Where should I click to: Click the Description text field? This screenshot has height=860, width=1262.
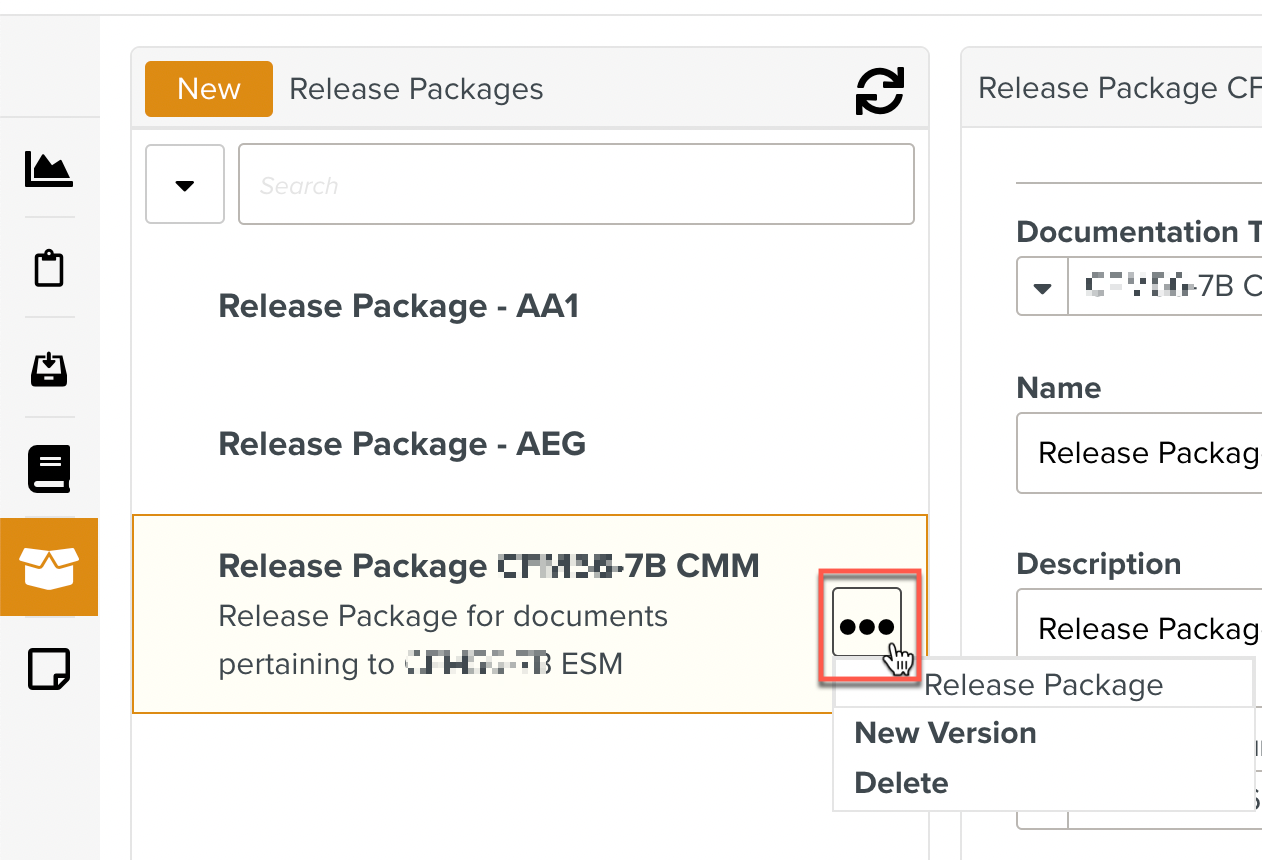coord(1140,628)
